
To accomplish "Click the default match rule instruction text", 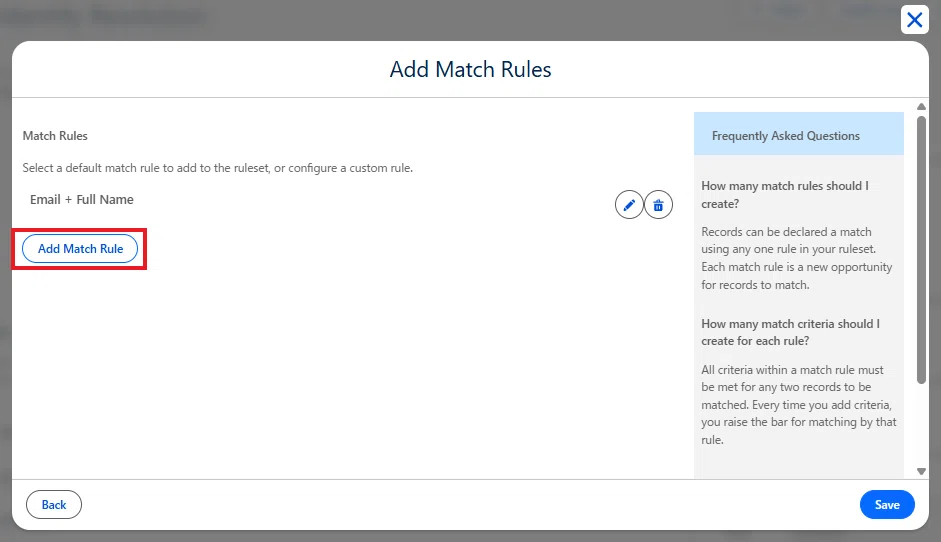I will click(x=218, y=168).
